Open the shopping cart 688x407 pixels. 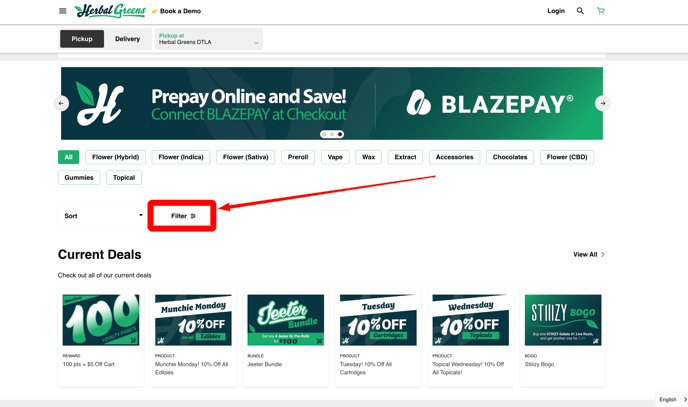(x=601, y=11)
